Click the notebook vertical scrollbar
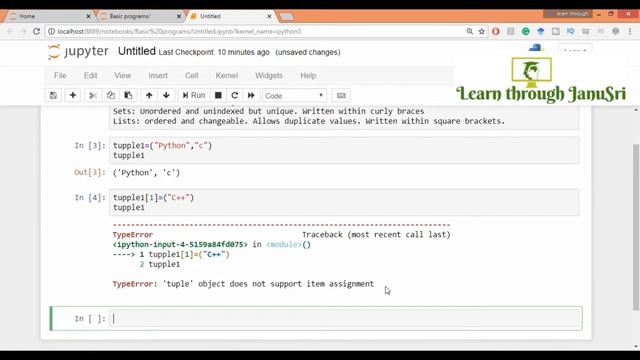 pos(636,227)
